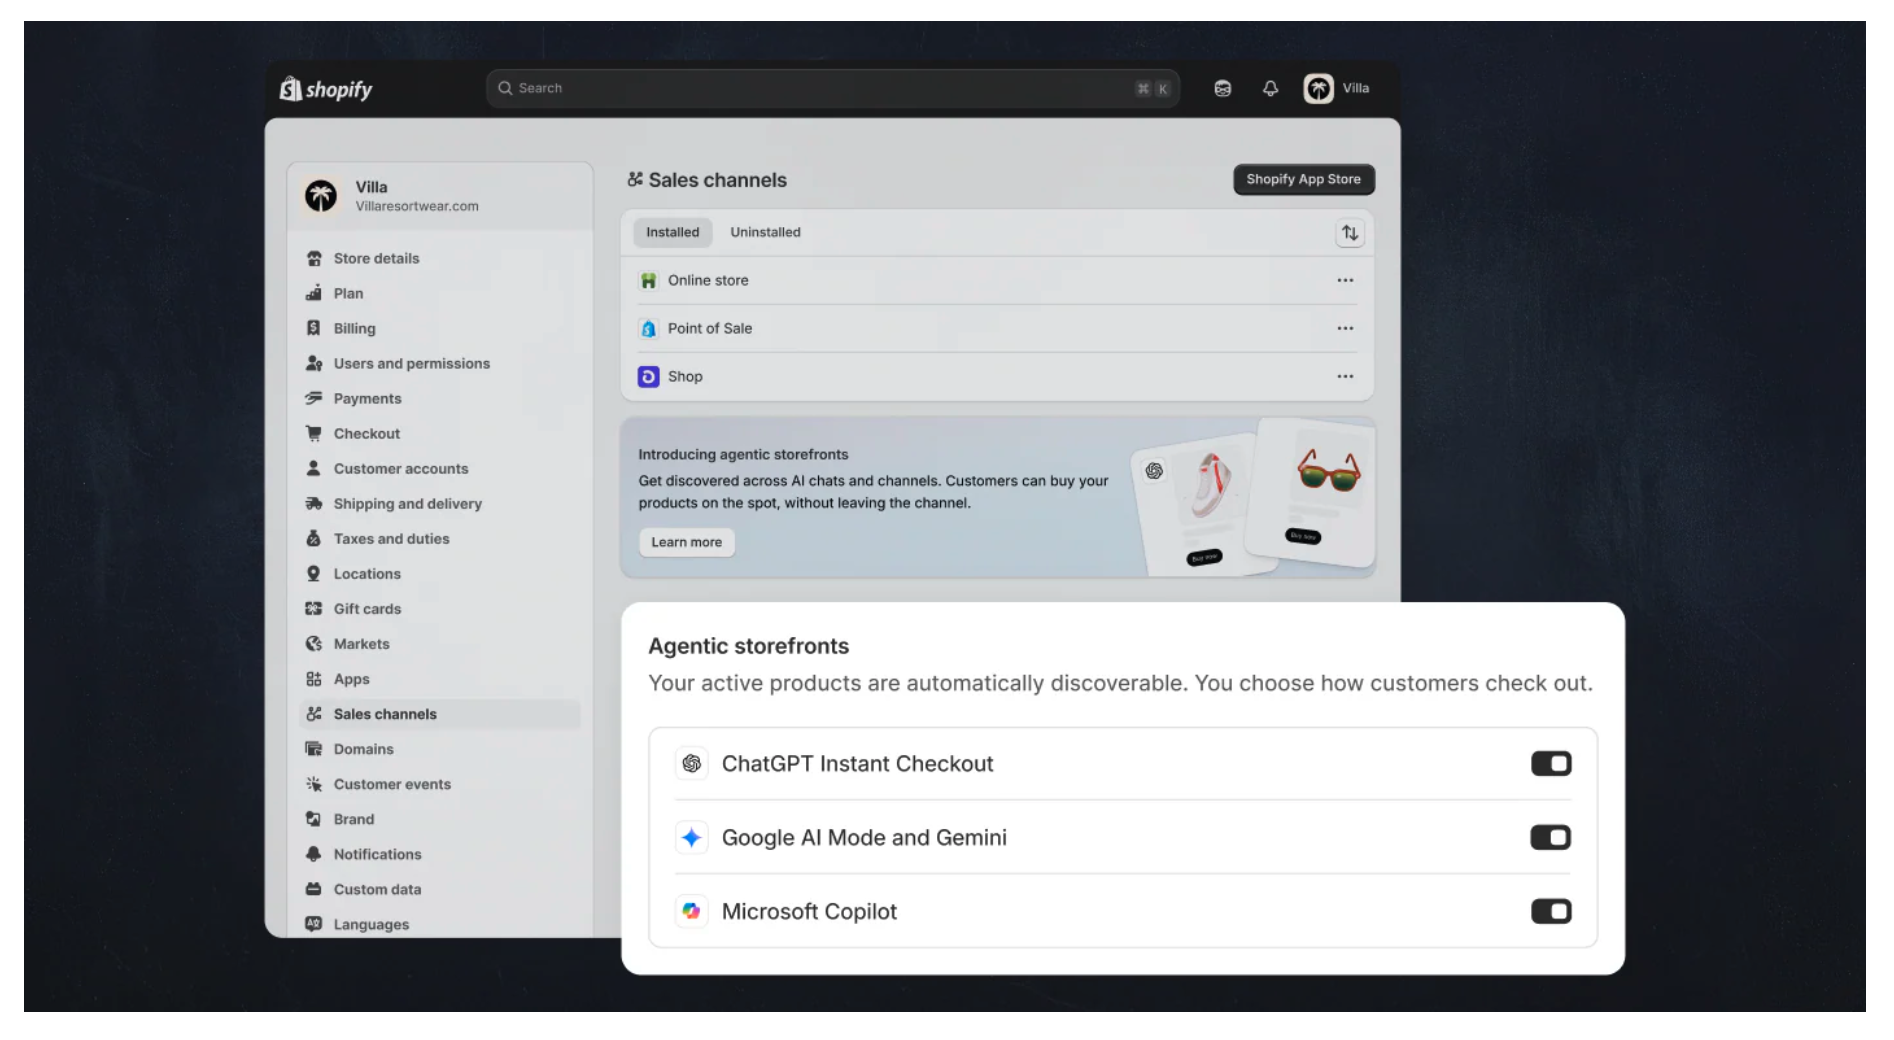Toggle Google AI Mode and Gemini switch

(x=1551, y=837)
